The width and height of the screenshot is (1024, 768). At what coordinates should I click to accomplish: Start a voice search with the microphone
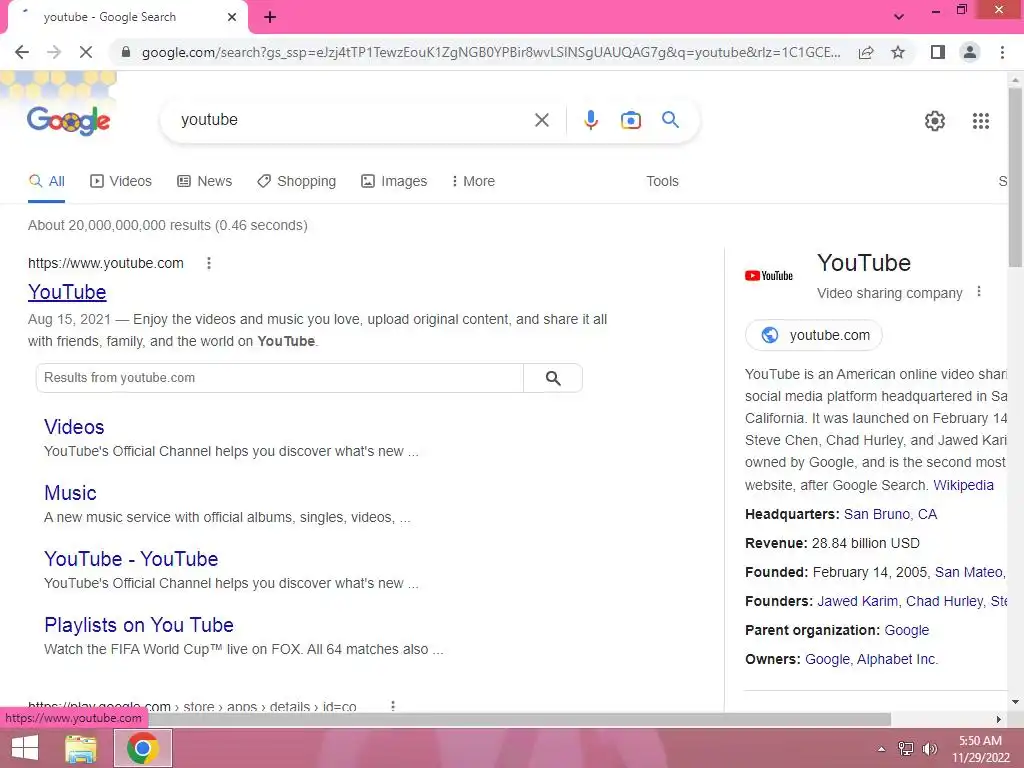[x=590, y=120]
